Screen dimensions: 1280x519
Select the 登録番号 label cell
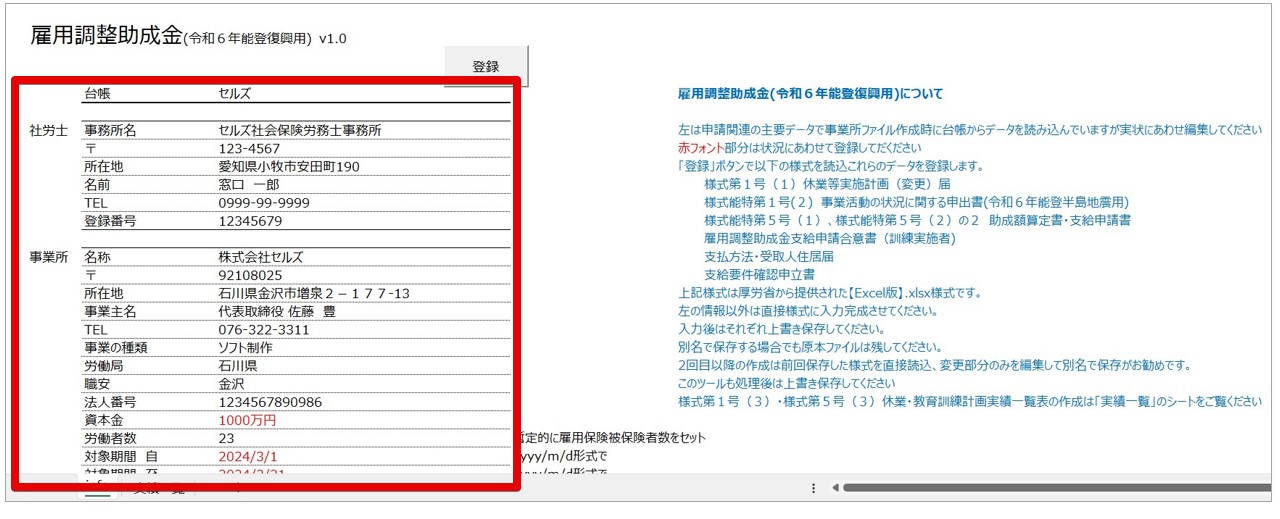110,220
